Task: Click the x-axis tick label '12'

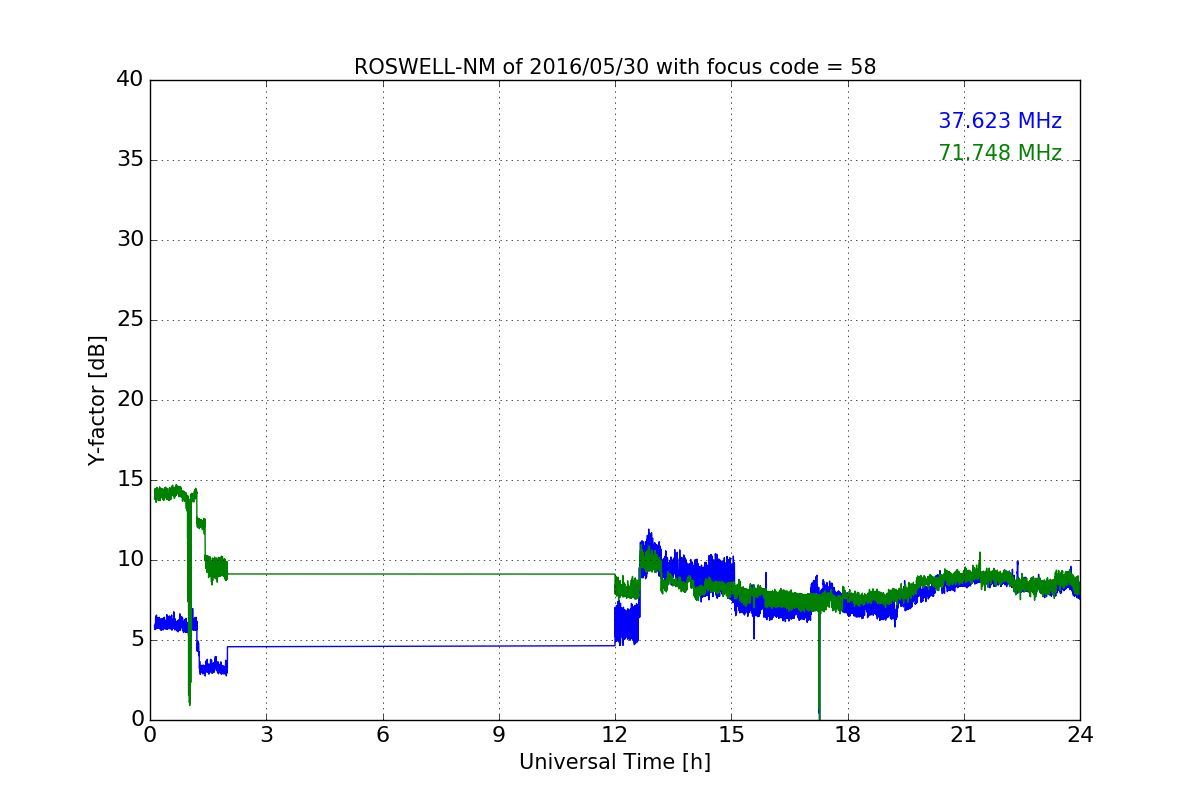Action: pyautogui.click(x=615, y=734)
